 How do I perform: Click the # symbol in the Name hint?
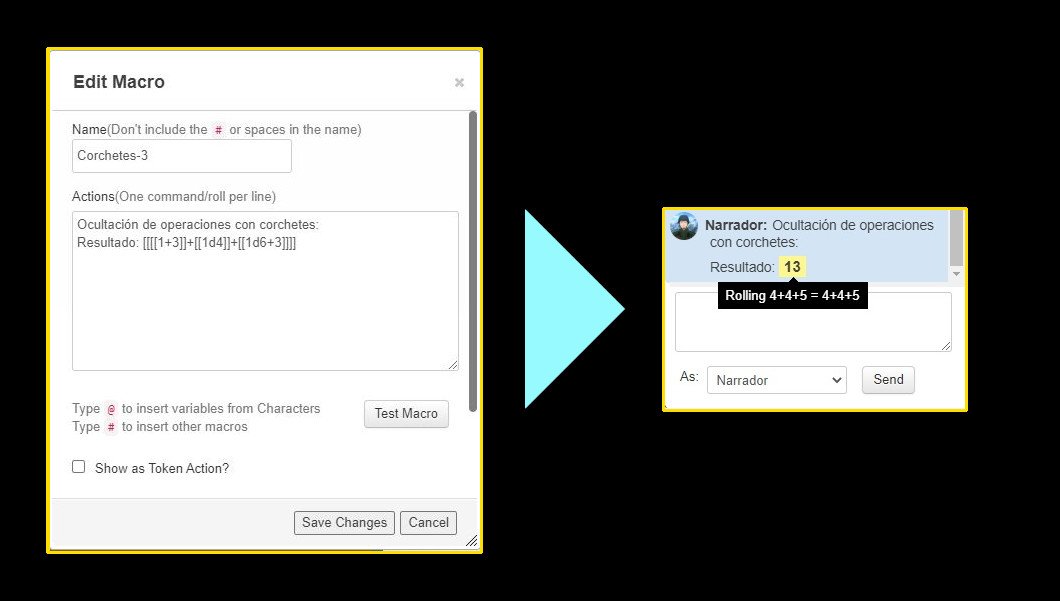pyautogui.click(x=218, y=130)
